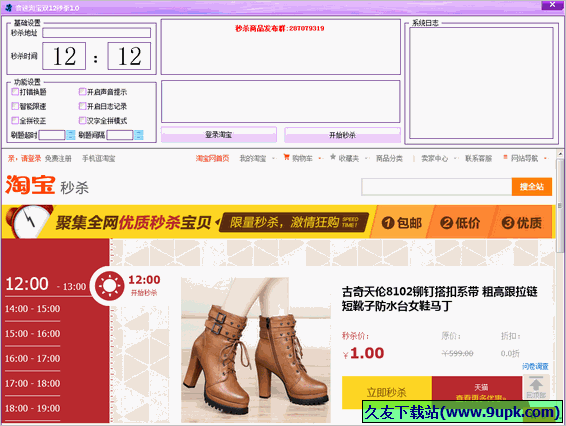Image resolution: width=566 pixels, height=426 pixels.
Task: Select the 18:00 - 19:00 time slot
Action: 32,409
